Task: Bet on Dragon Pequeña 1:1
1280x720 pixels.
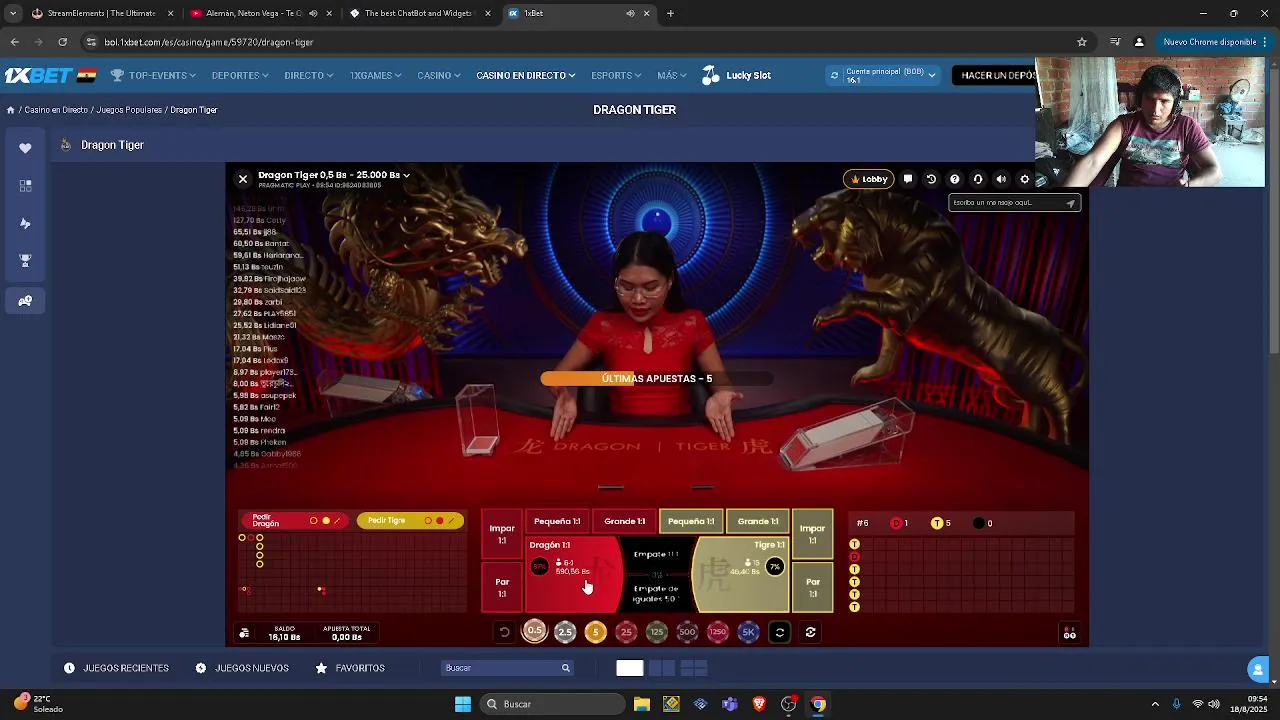Action: (x=557, y=521)
